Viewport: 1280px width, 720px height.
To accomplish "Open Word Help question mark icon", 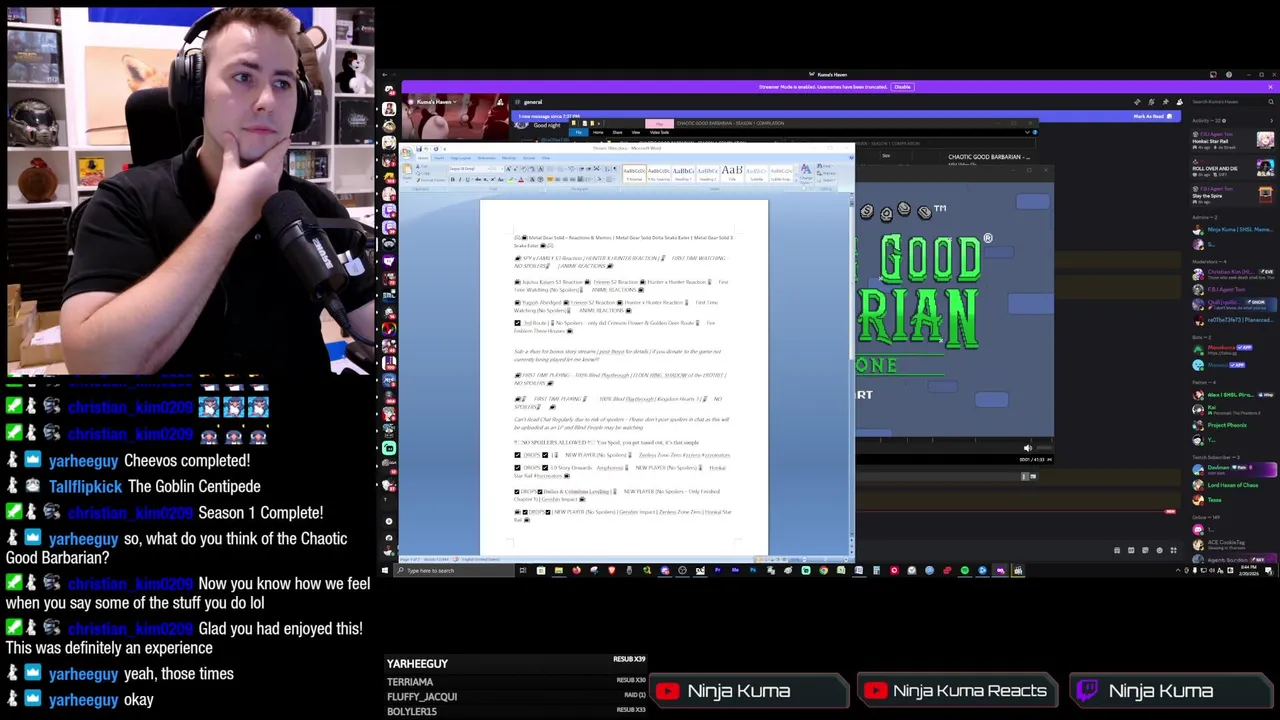I will pyautogui.click(x=851, y=157).
